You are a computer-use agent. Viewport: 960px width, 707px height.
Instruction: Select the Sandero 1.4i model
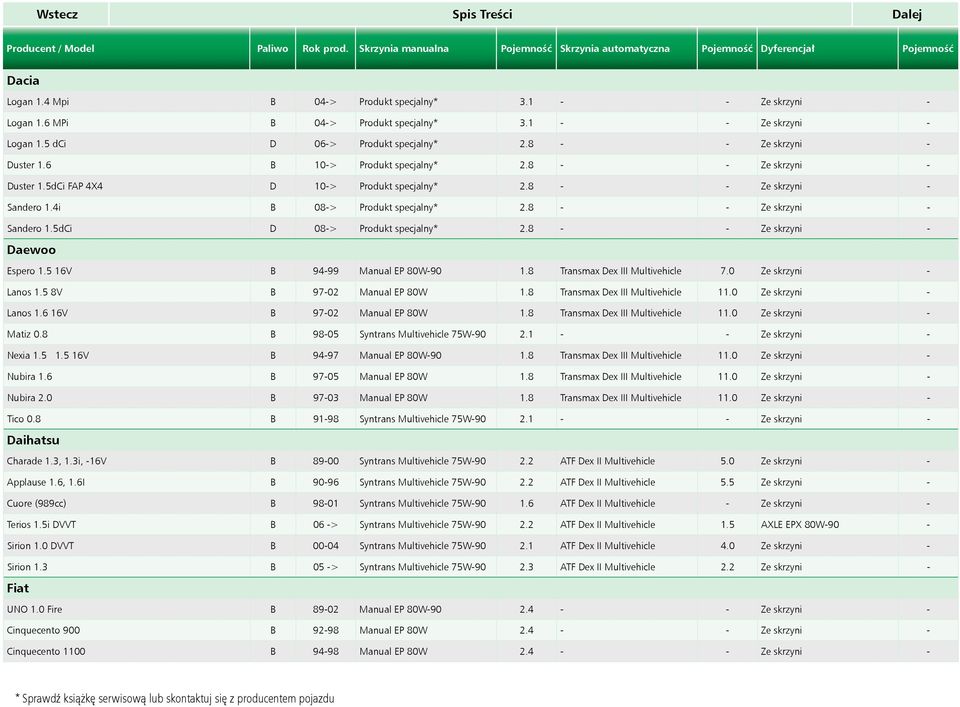coord(33,208)
